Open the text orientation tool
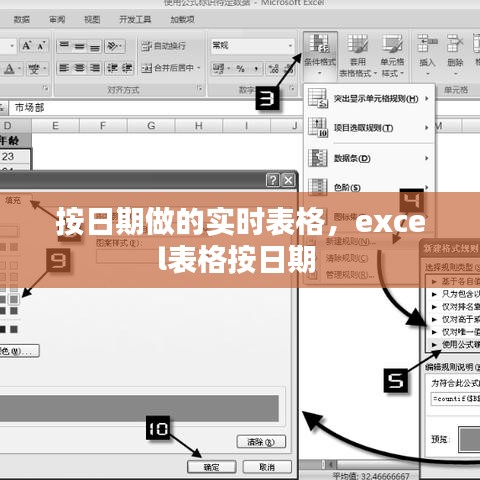 115,46
